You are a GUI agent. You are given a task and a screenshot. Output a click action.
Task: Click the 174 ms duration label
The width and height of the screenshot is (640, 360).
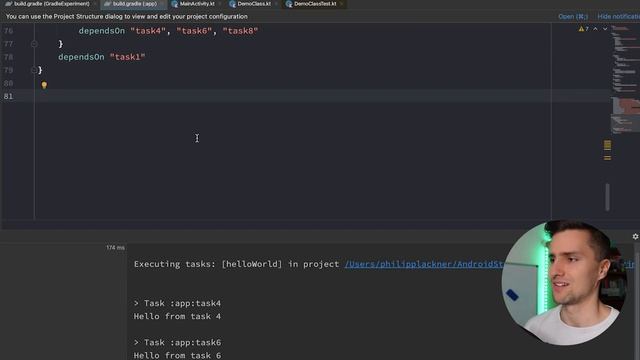(115, 248)
